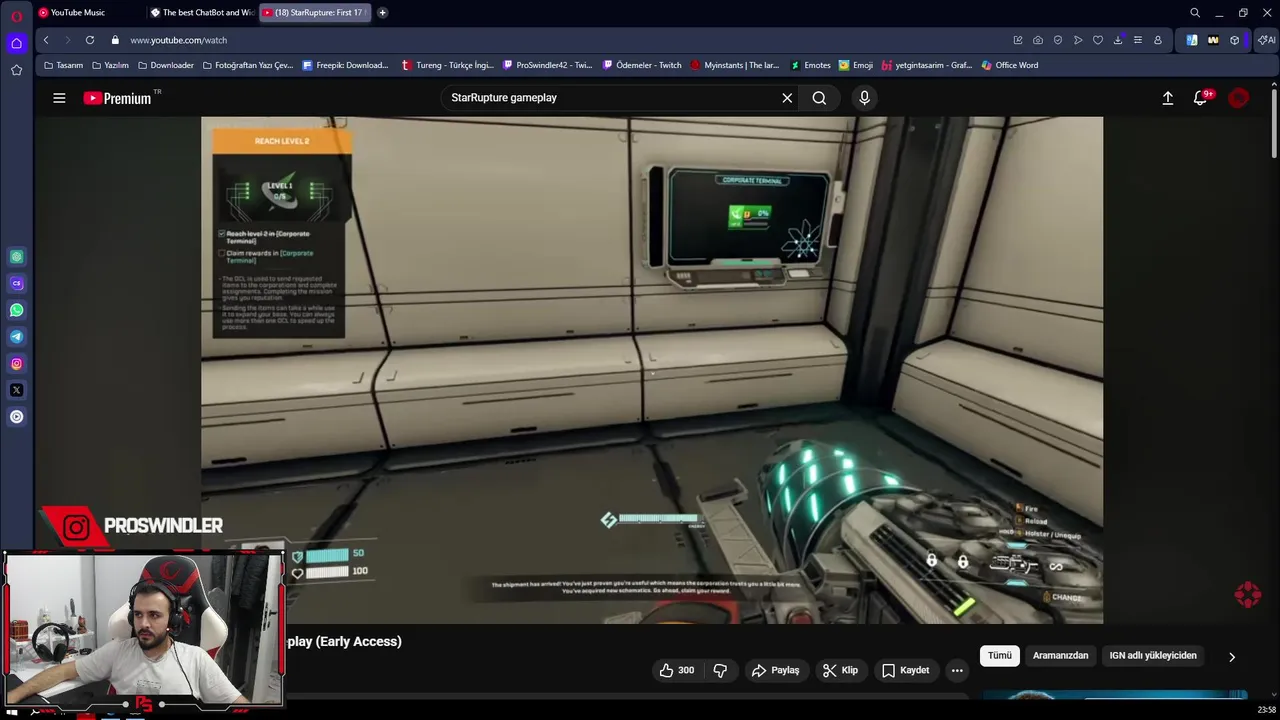Open the ProSwindler42 - Twi... bookmark

click(x=547, y=65)
